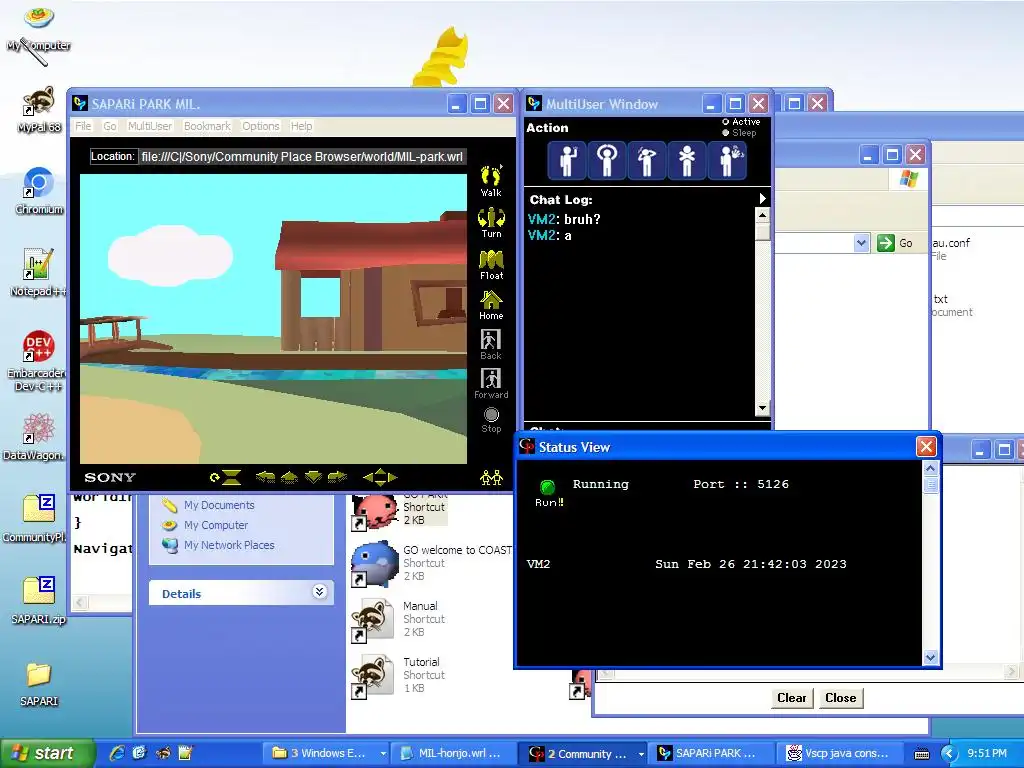Click the Clear button
The image size is (1024, 768).
point(792,697)
